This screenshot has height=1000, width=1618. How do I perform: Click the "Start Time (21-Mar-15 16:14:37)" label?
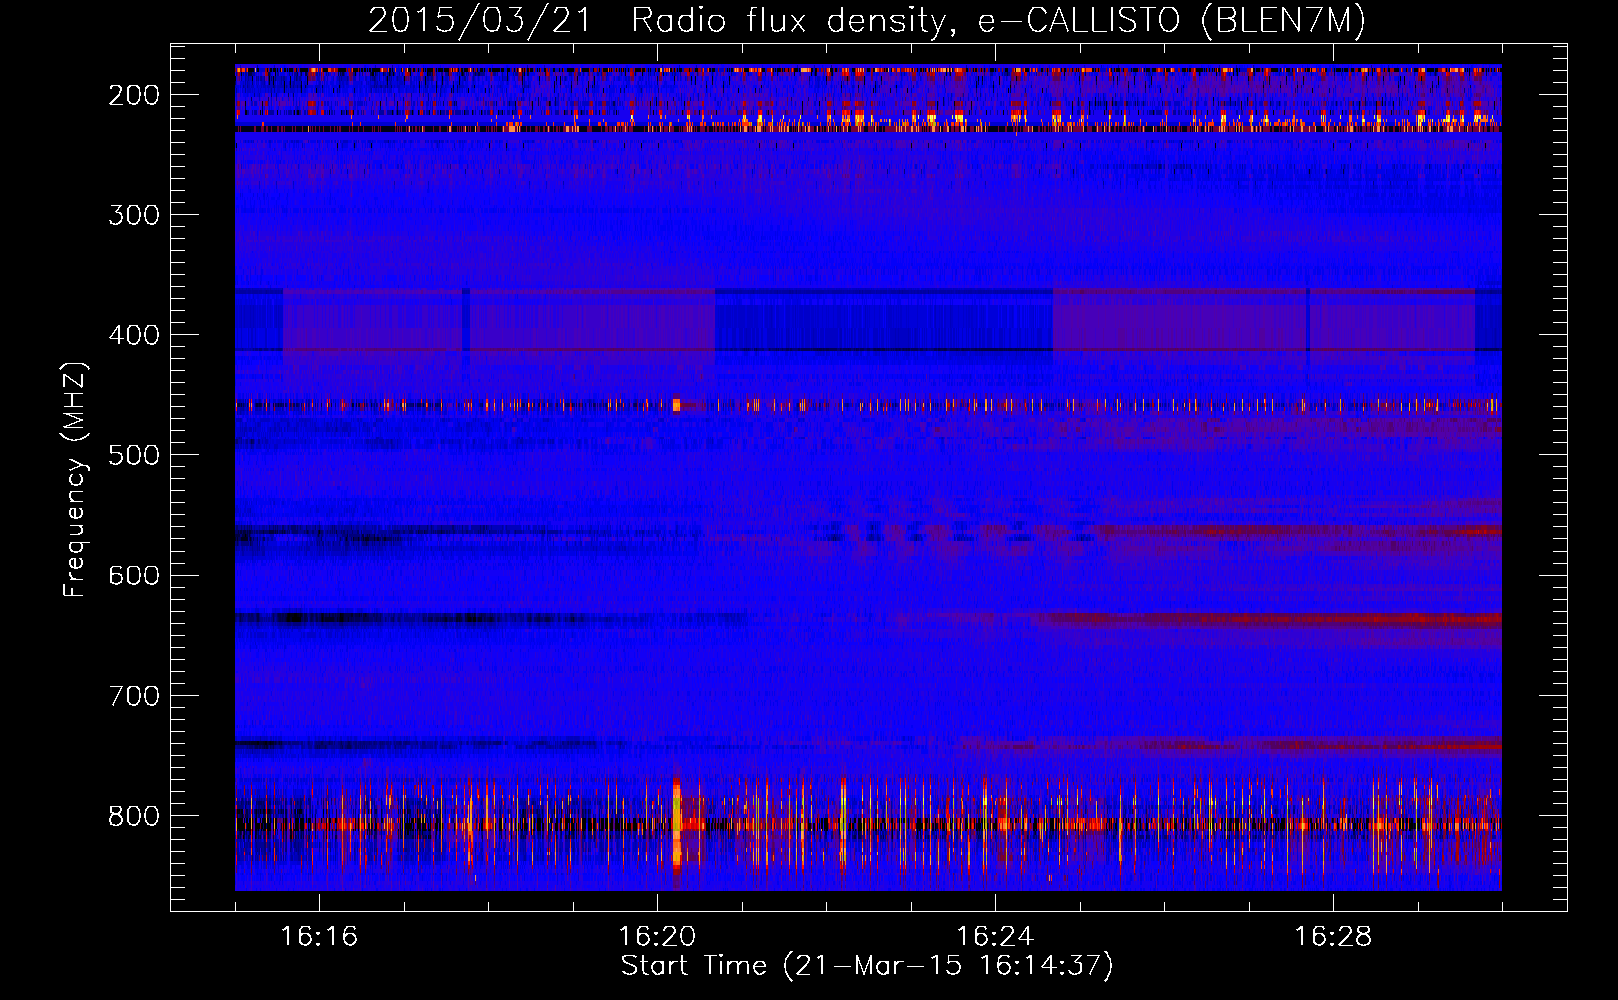coord(867,966)
